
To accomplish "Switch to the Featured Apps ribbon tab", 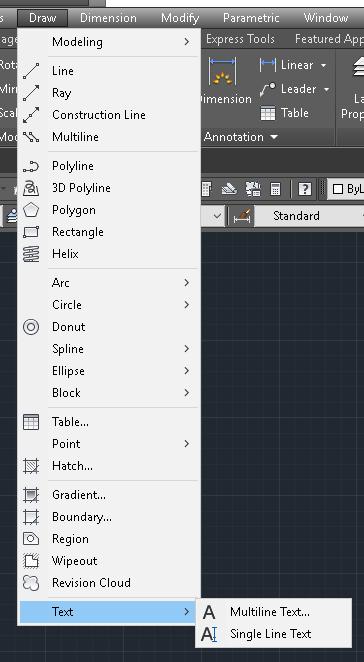I will click(x=329, y=39).
